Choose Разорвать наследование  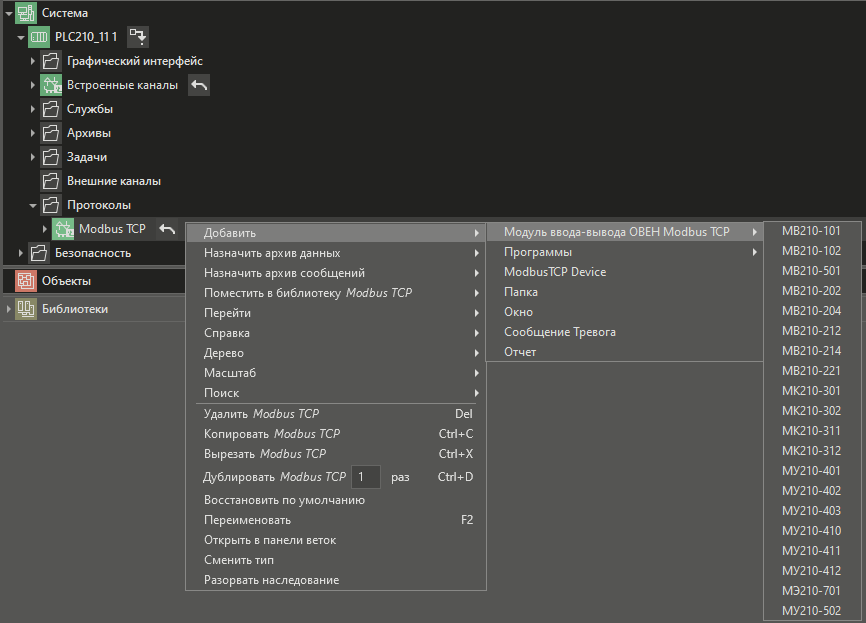(x=336, y=580)
